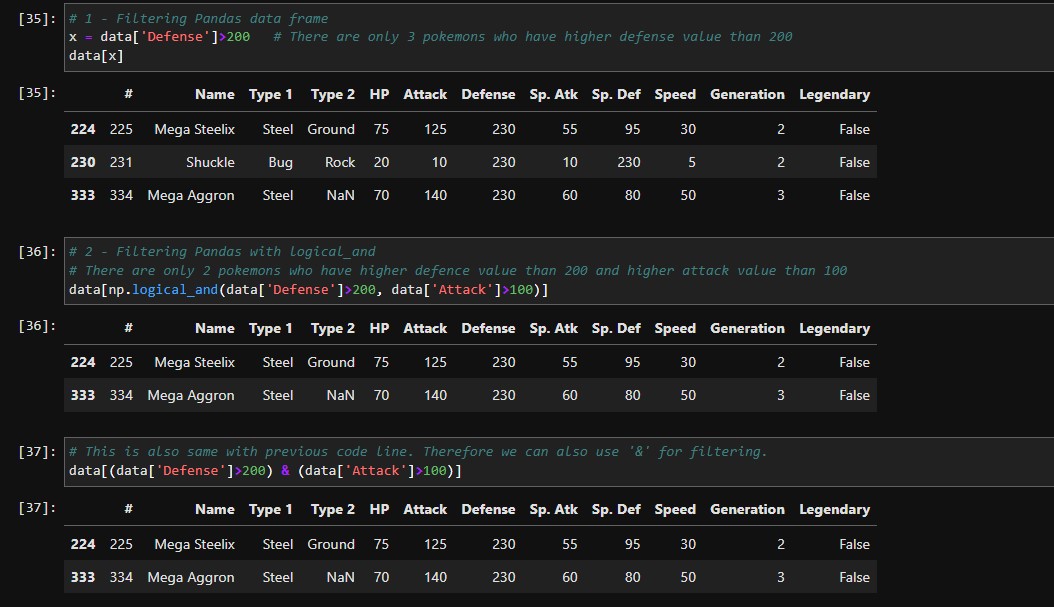Click 'Name' header in output 37 table
This screenshot has width=1054, height=607.
tap(214, 510)
